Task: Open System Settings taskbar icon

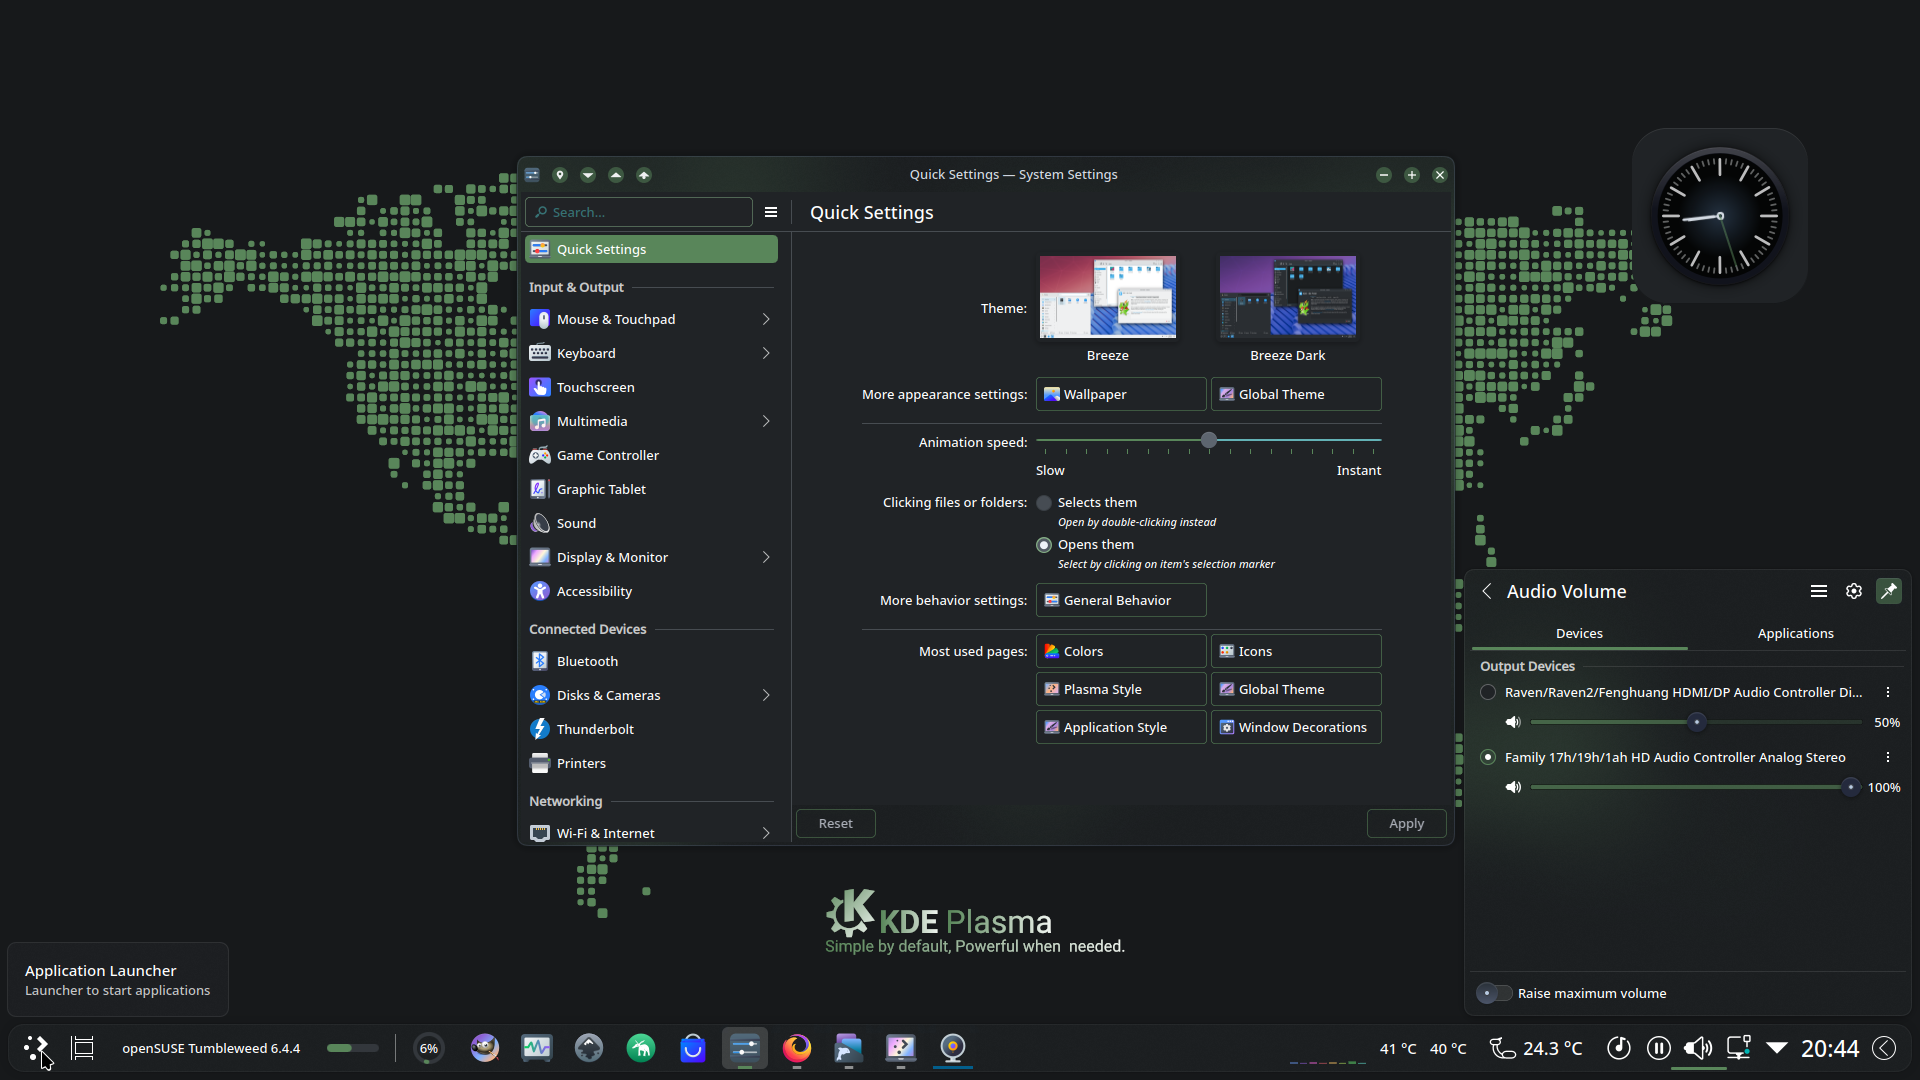Action: point(745,1048)
